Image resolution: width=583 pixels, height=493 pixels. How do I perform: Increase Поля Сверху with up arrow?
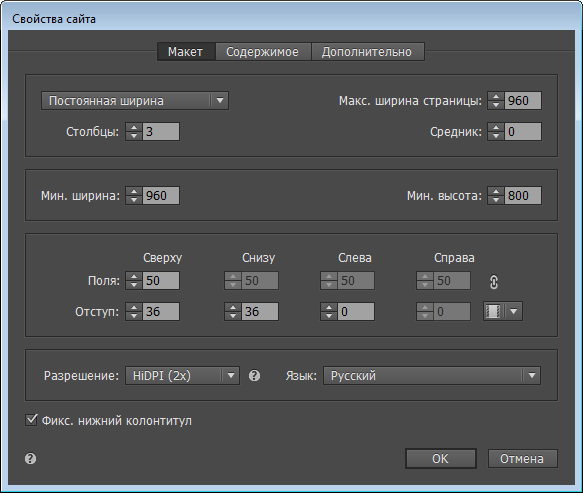(x=134, y=277)
